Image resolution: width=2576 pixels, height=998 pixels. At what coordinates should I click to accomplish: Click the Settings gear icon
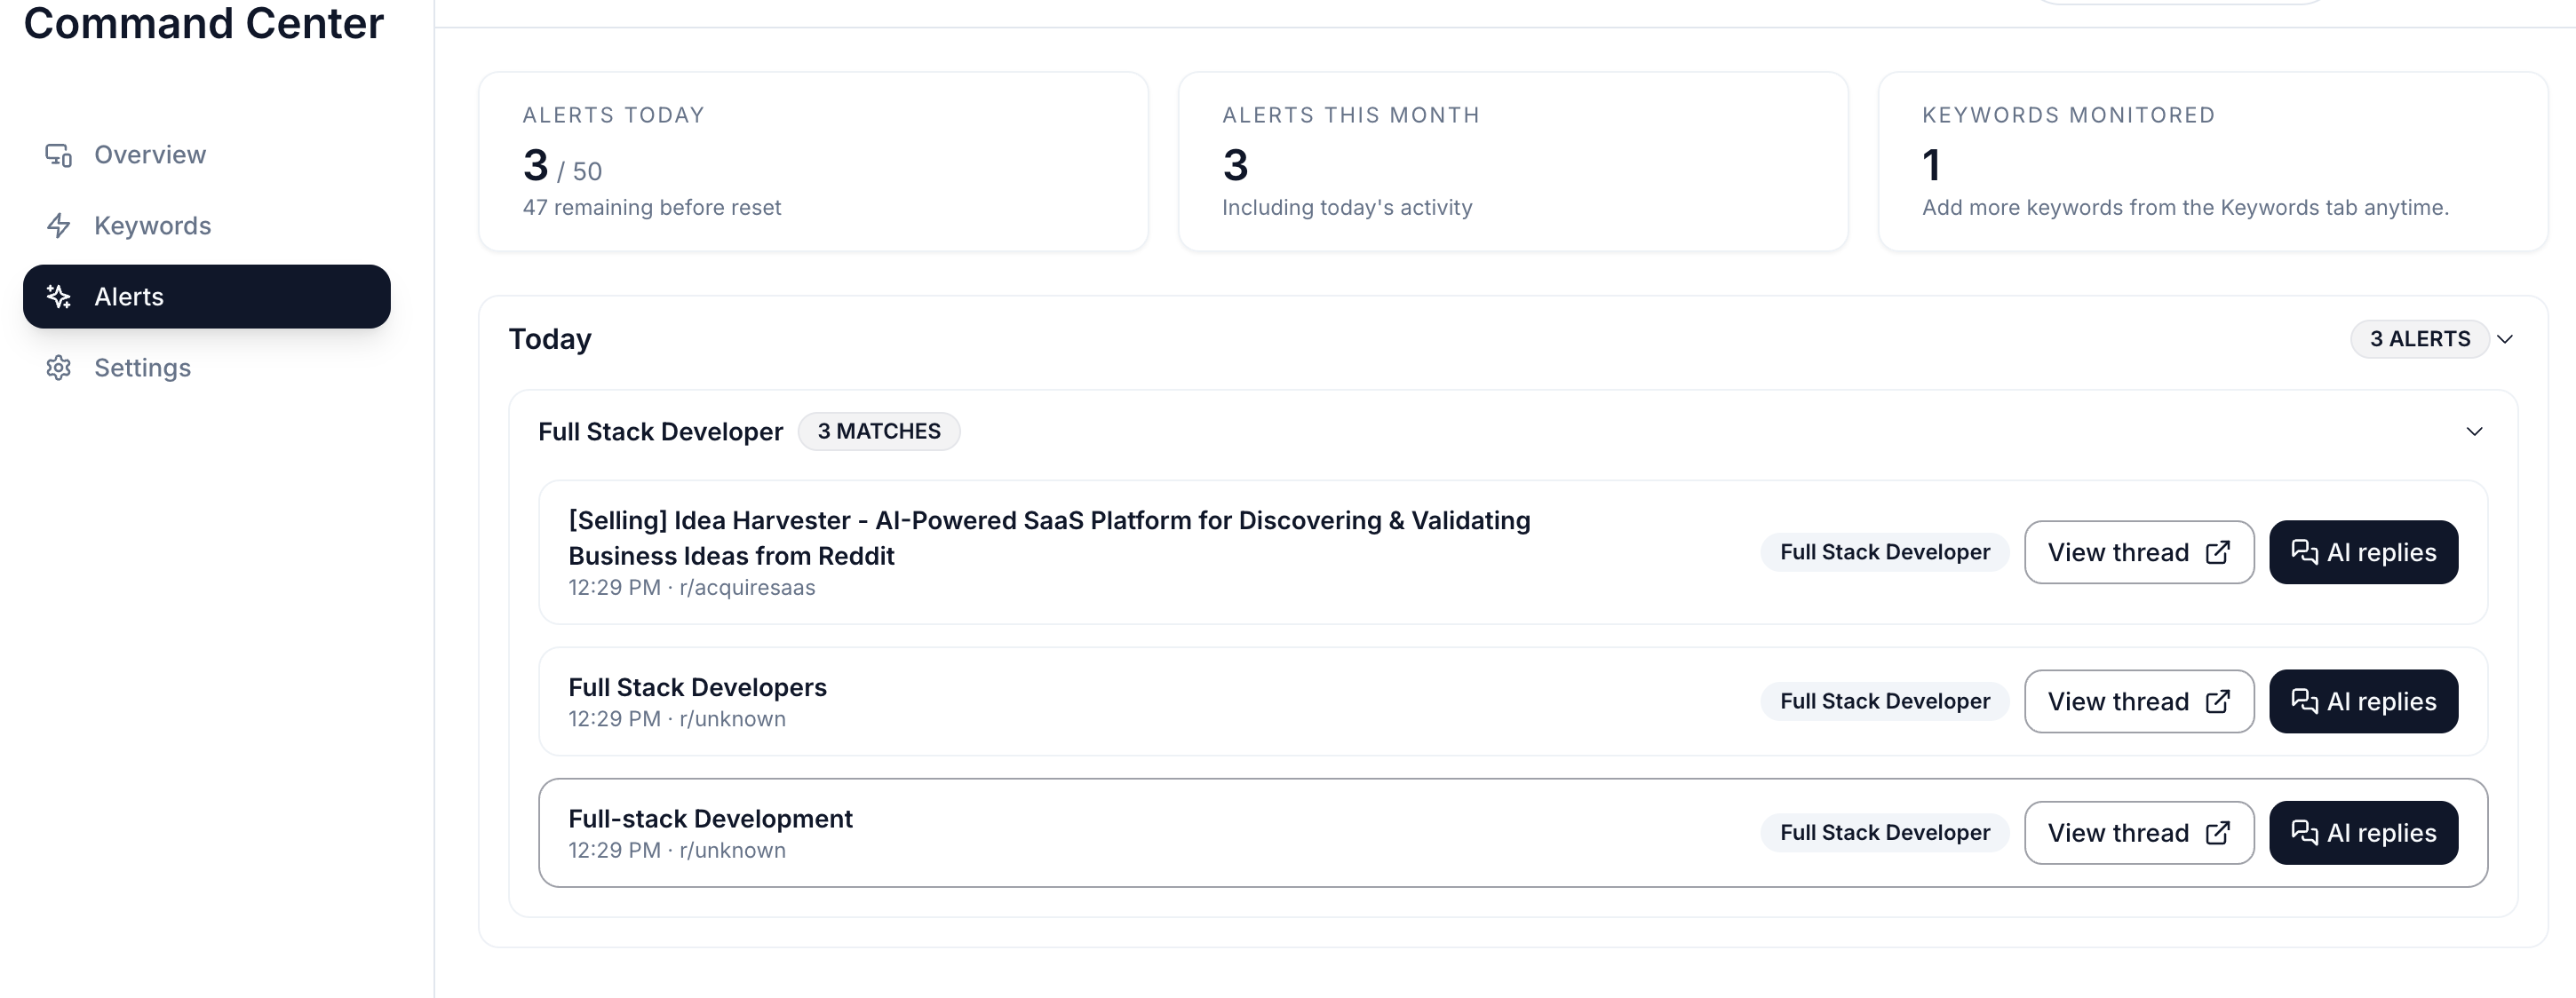pos(58,368)
